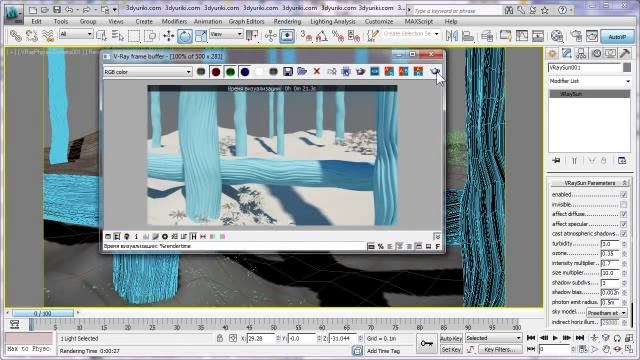This screenshot has height=360, width=640.
Task: Collapse the VRaySun Parameters rollout
Action: pos(589,183)
